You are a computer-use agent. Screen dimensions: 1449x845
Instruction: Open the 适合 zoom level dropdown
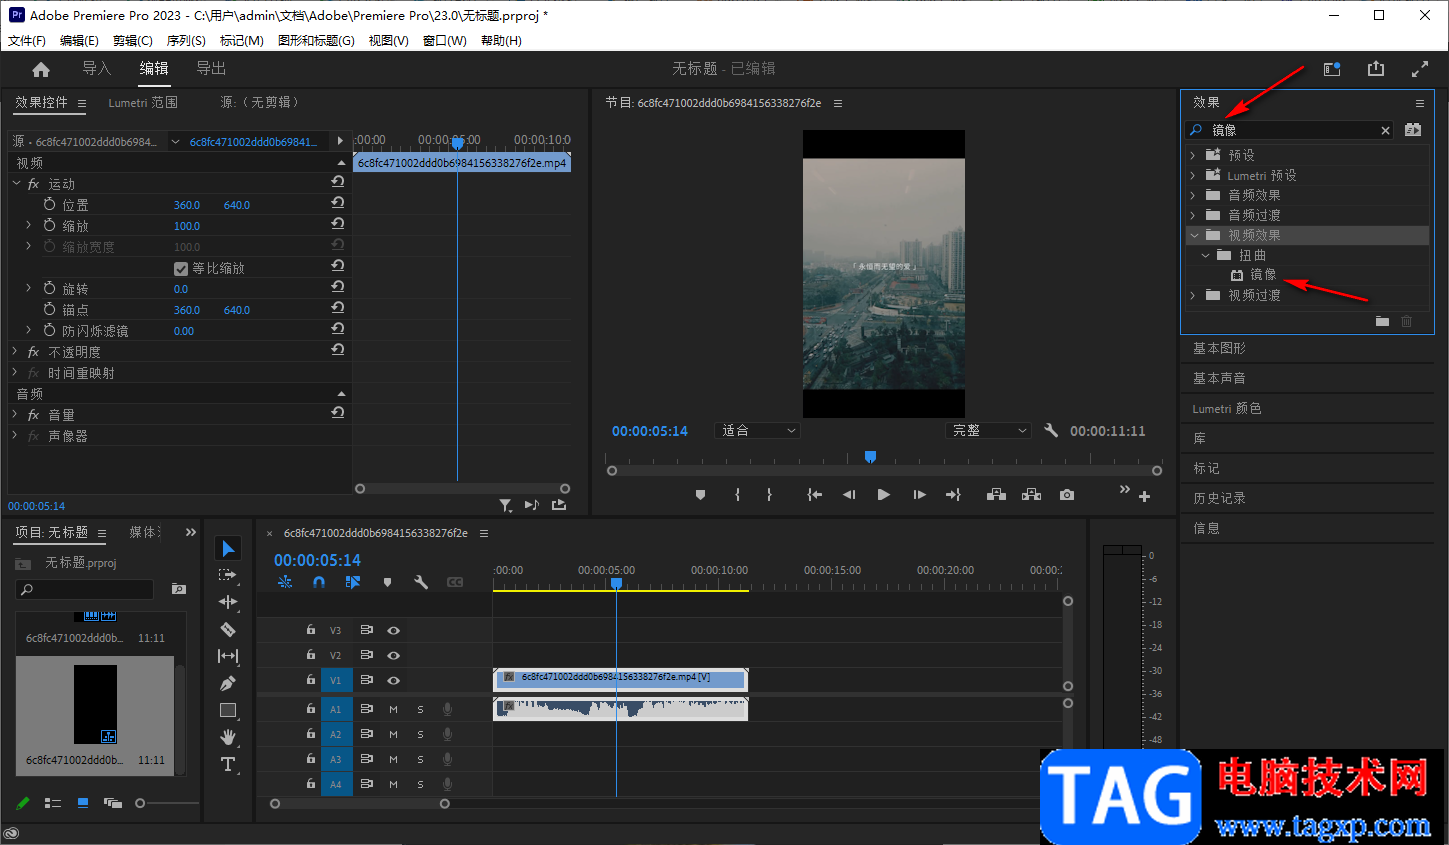click(x=758, y=431)
